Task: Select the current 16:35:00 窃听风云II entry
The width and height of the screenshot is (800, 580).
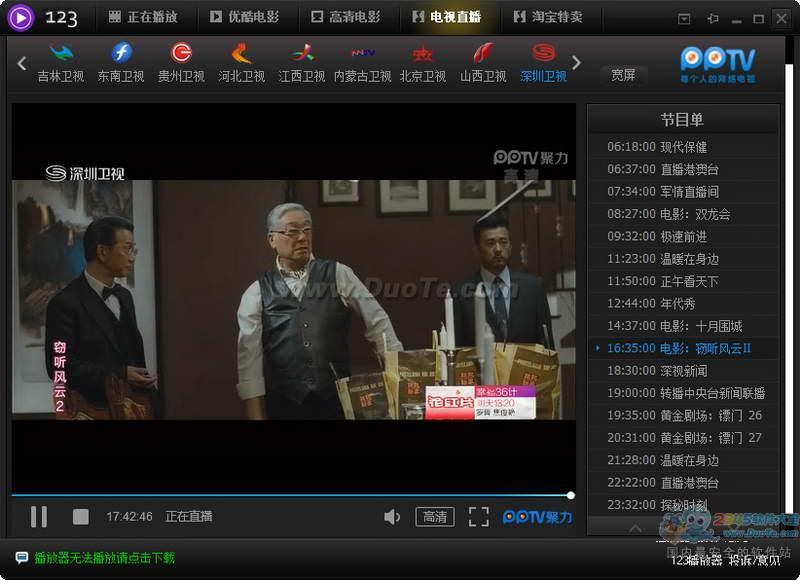Action: [x=683, y=348]
